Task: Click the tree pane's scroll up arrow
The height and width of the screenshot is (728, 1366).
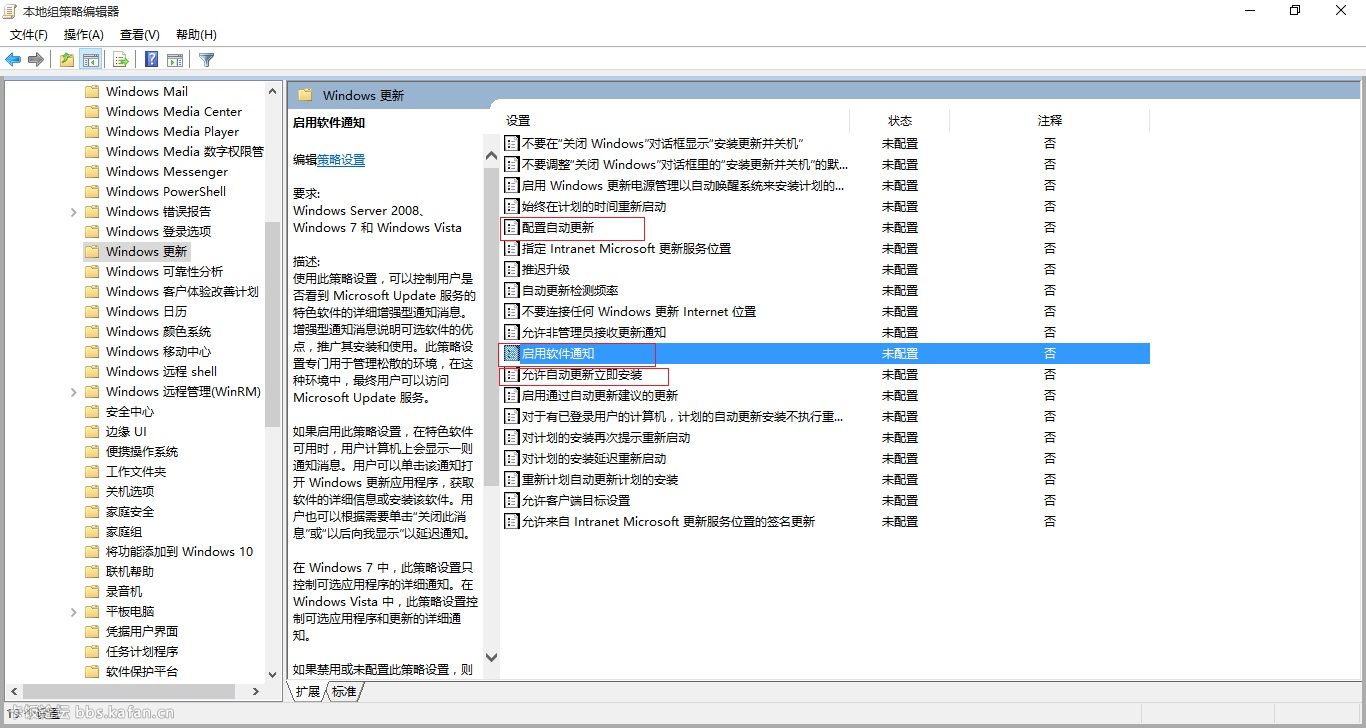Action: click(272, 91)
